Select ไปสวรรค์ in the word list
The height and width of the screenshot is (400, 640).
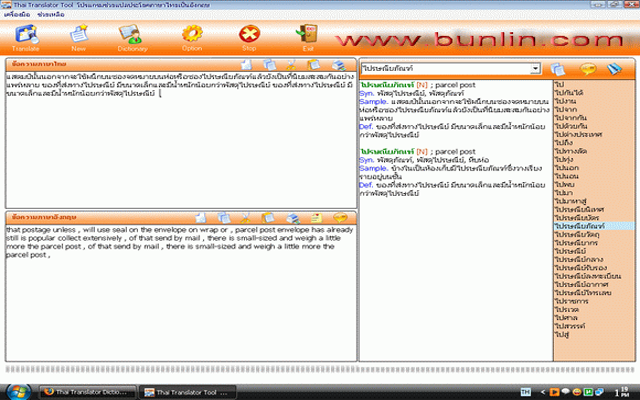570,326
